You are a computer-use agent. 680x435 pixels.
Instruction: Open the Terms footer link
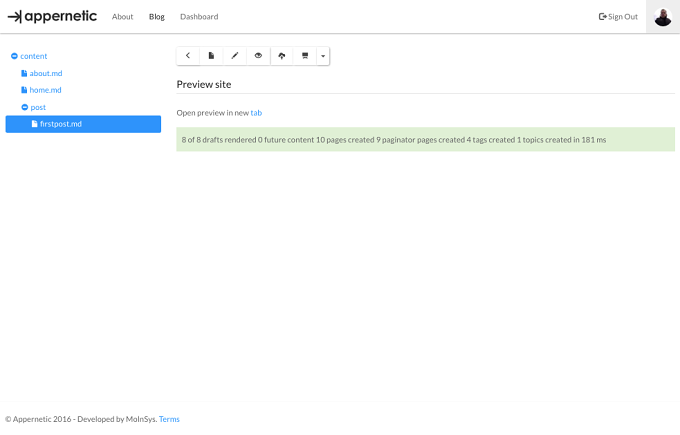pyautogui.click(x=169, y=419)
